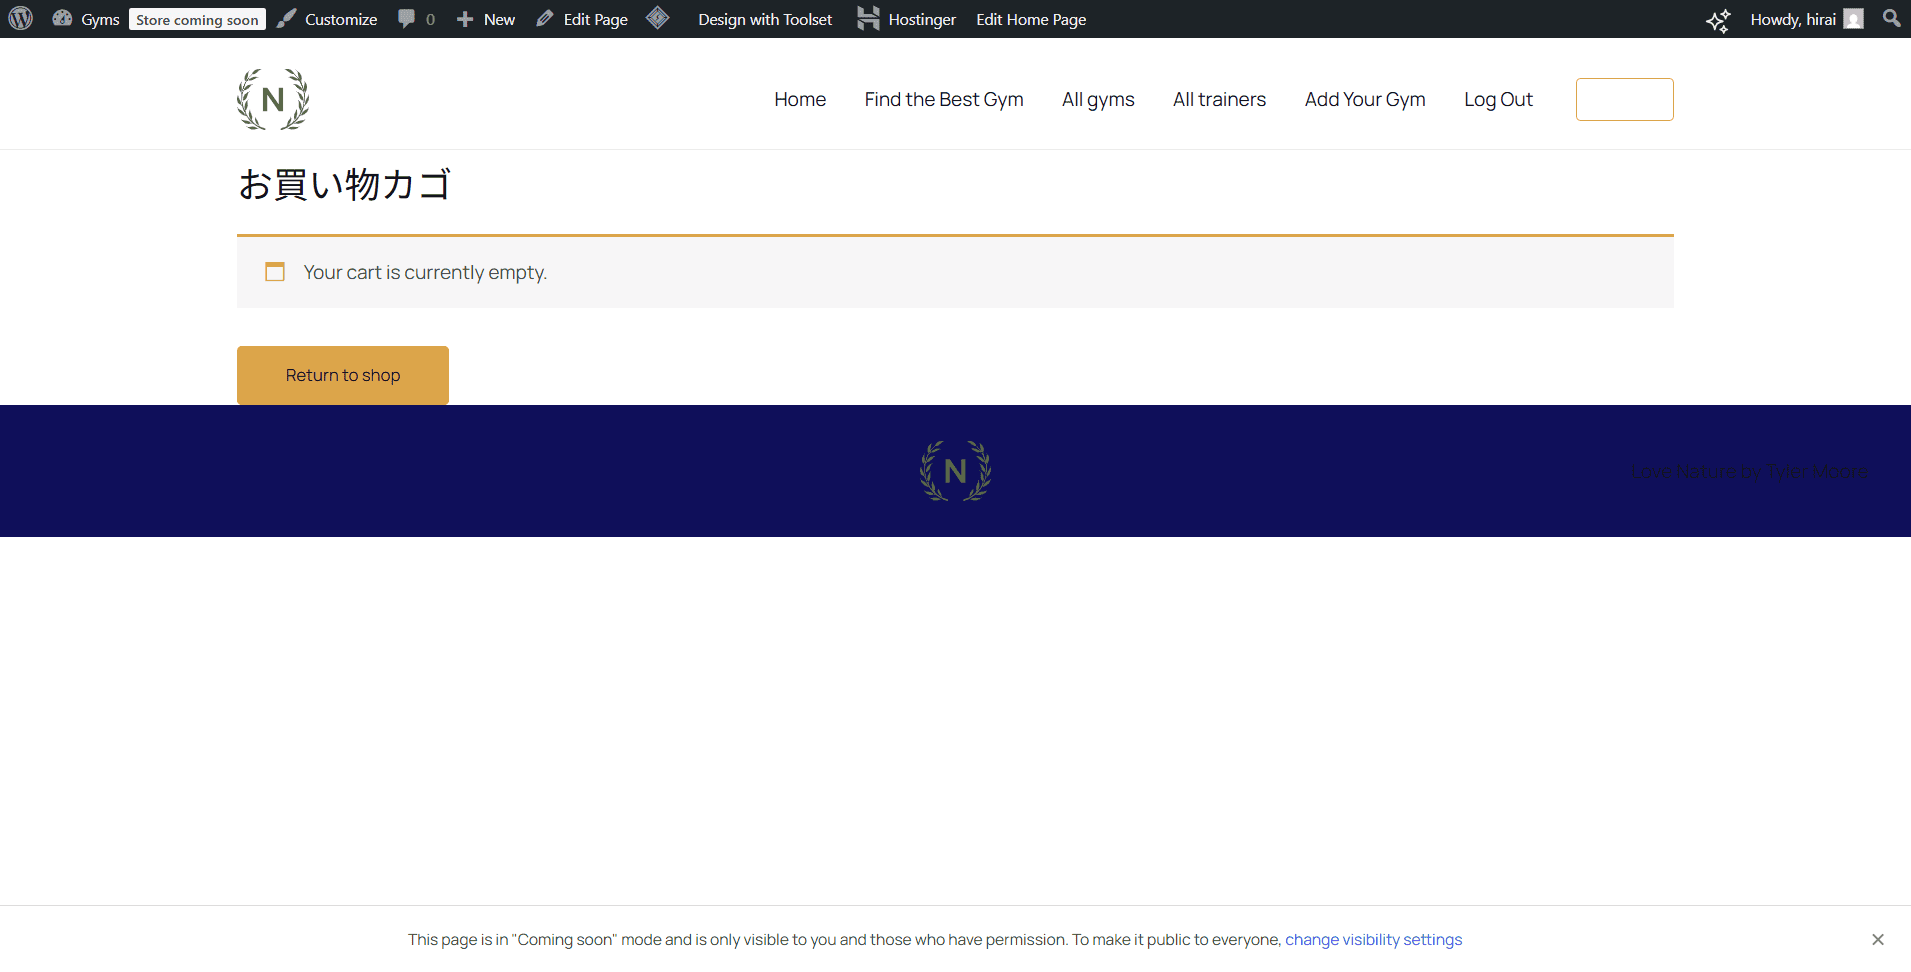Screen dimensions: 1911x972
Task: Go to Find the Best Gym page
Action: 943,99
